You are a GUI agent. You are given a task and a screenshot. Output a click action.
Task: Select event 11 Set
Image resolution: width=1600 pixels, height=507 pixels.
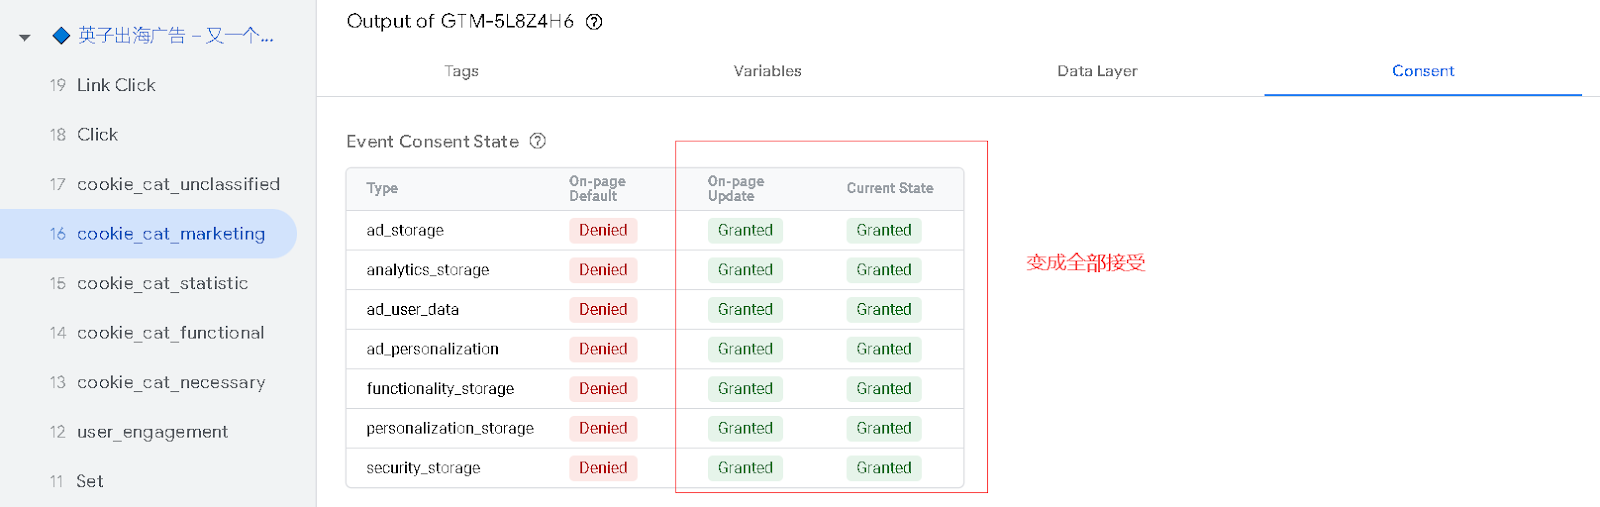pyautogui.click(x=89, y=481)
